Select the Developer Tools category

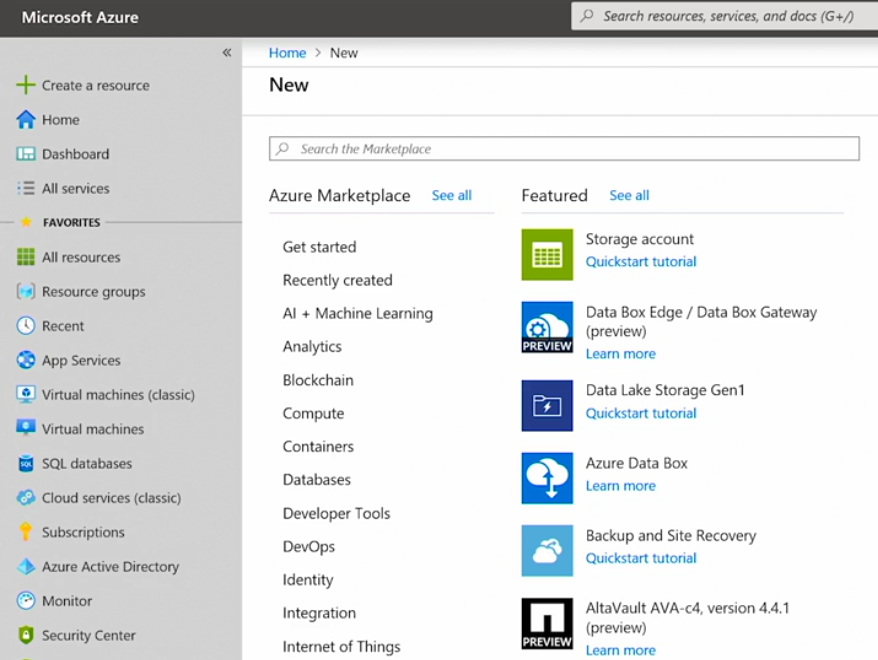tap(336, 513)
